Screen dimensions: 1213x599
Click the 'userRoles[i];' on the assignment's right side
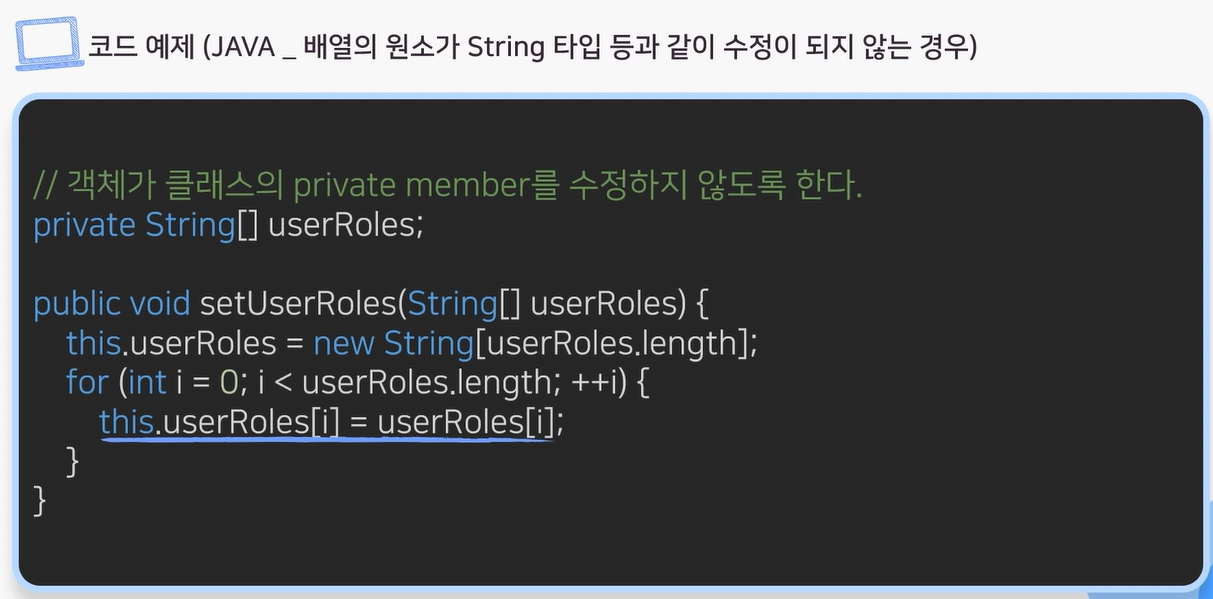471,422
